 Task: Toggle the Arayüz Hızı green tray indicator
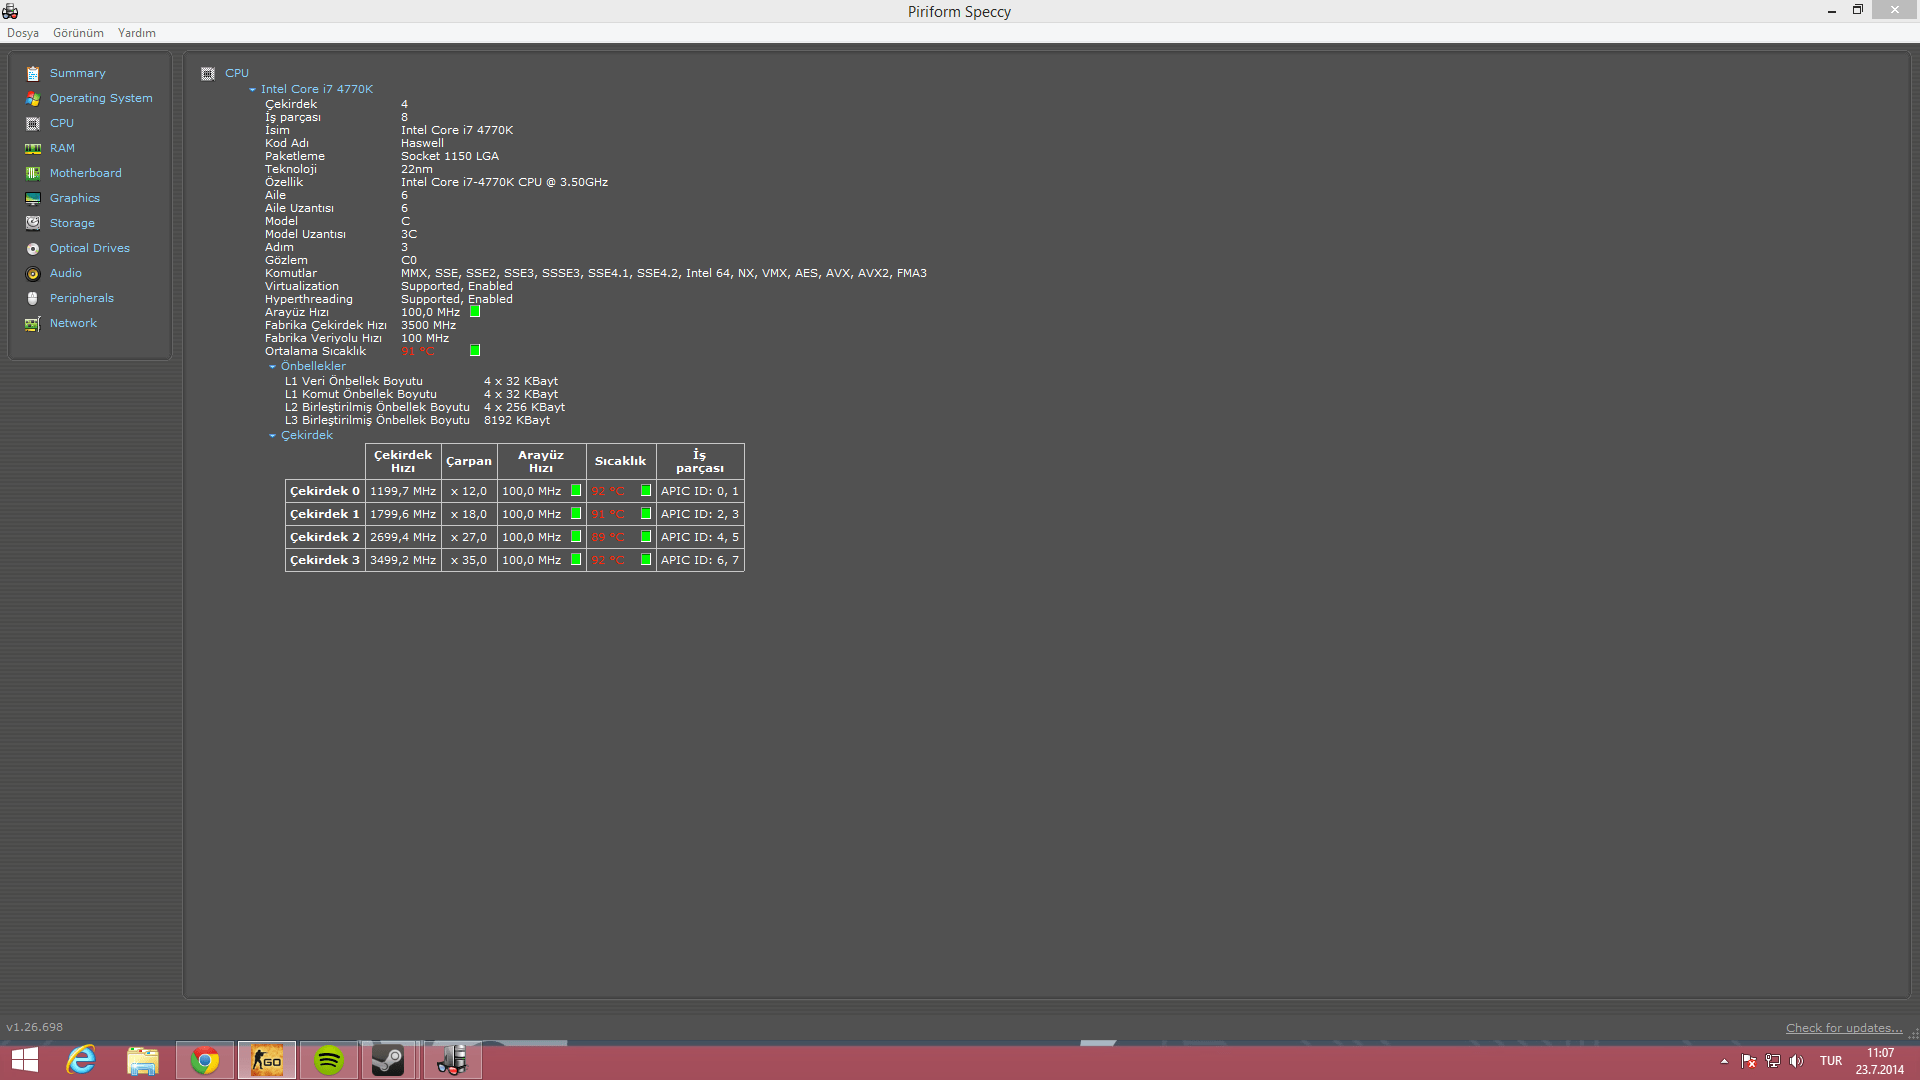click(475, 312)
